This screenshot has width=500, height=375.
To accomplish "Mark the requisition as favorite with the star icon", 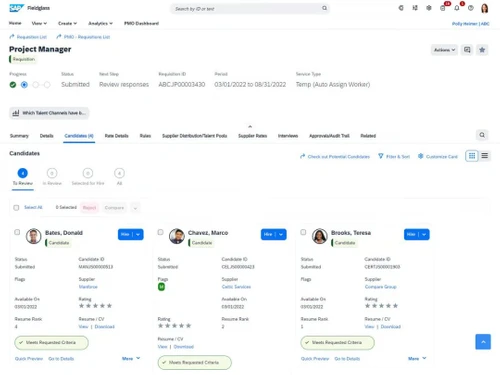I will 482,50.
